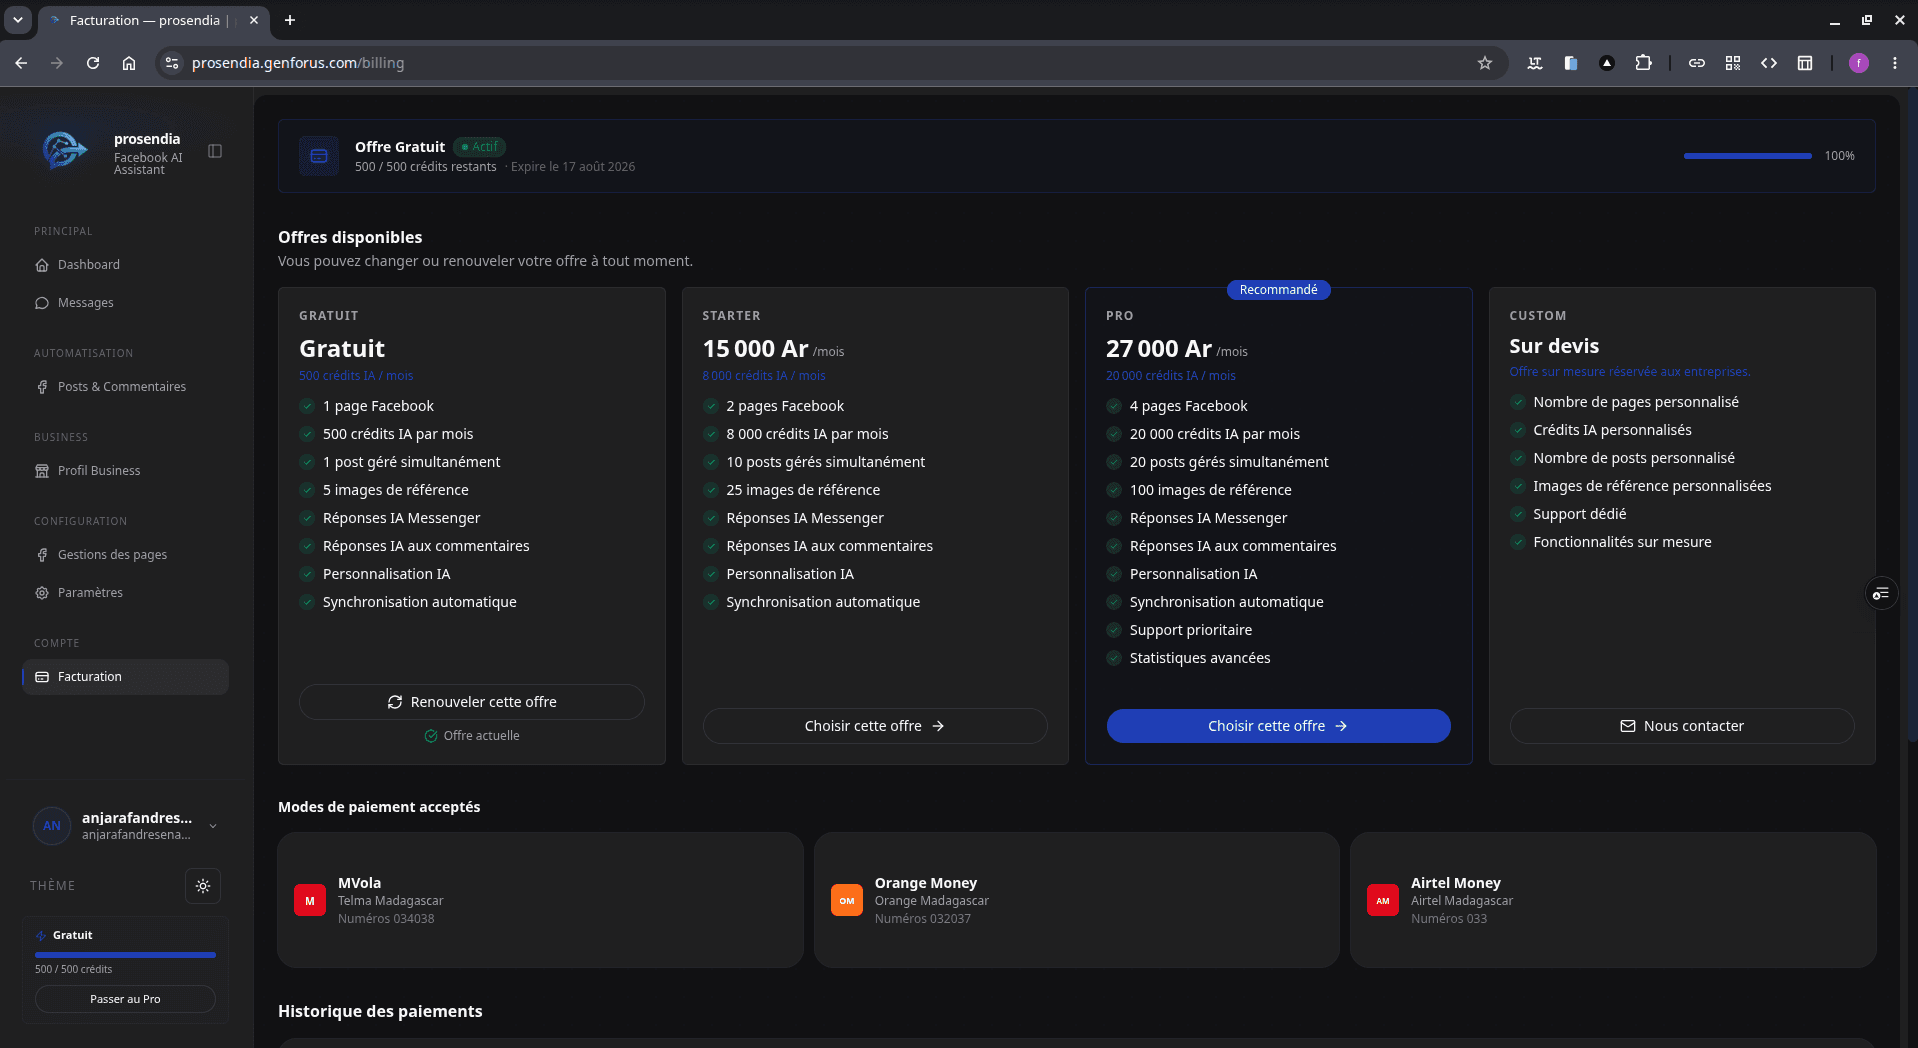Click the side panel toolbar icon

point(1805,63)
